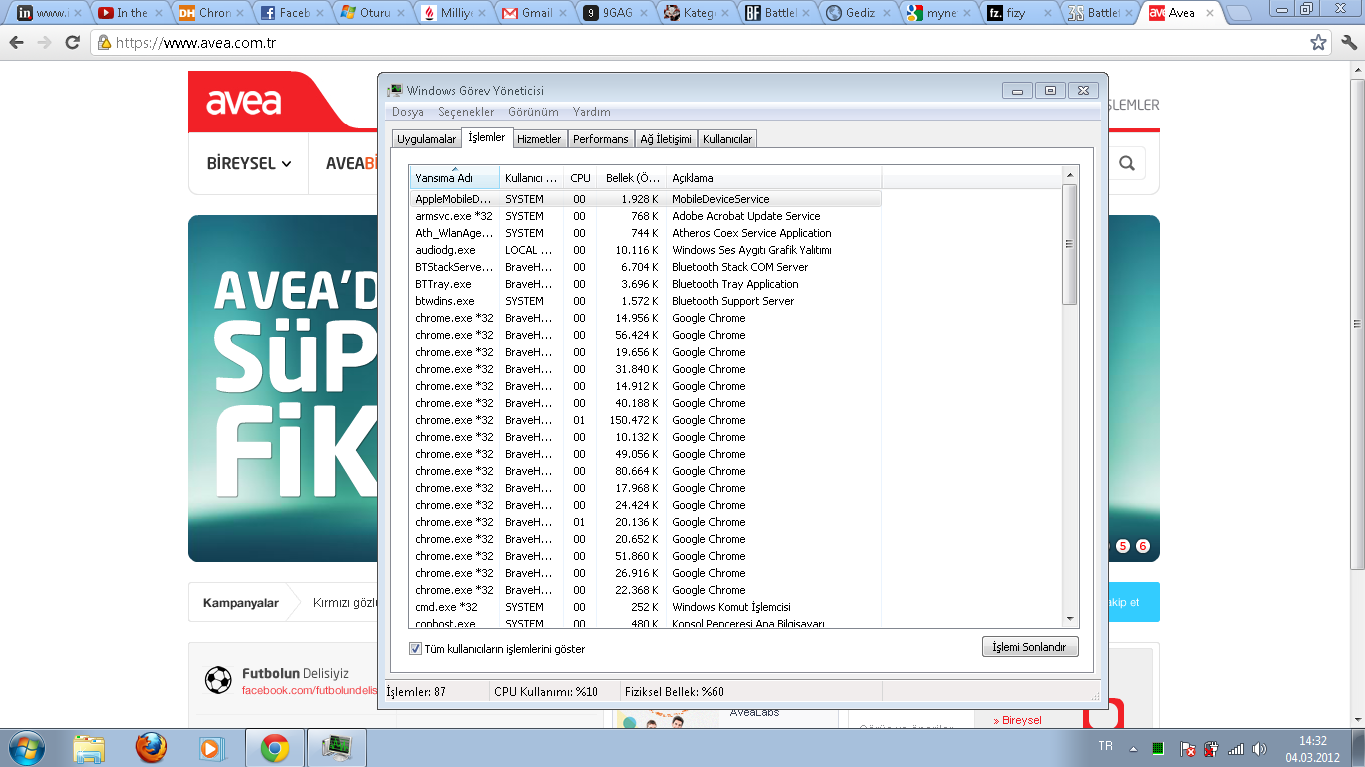
Task: Go to banner slide 5 on Avea page
Action: (1122, 546)
